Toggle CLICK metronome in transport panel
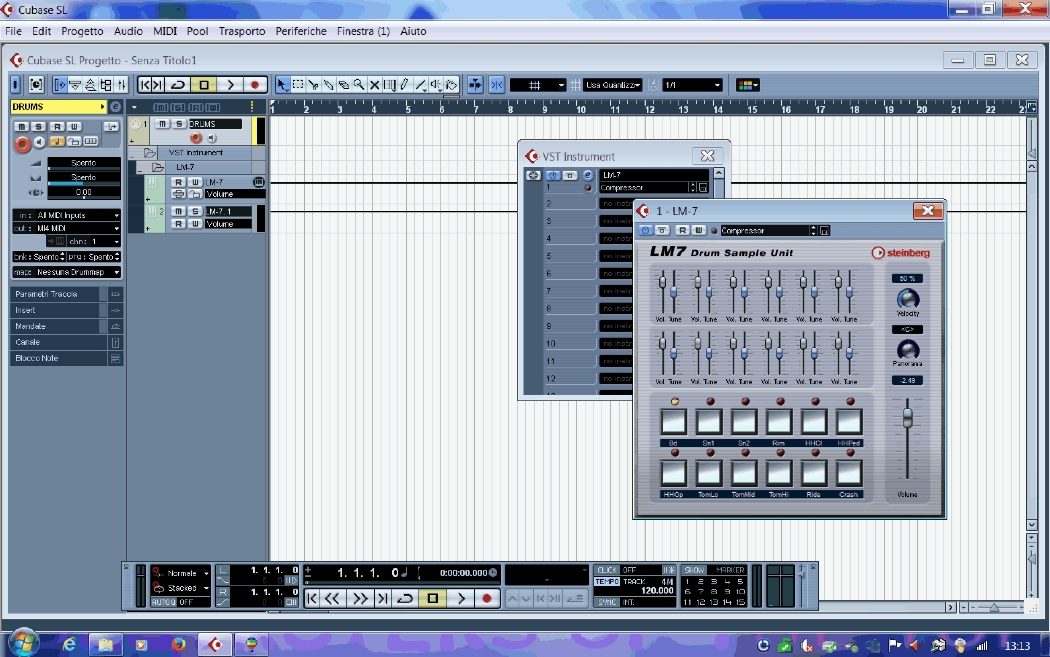Screen dimensions: 1050x657 (607, 570)
